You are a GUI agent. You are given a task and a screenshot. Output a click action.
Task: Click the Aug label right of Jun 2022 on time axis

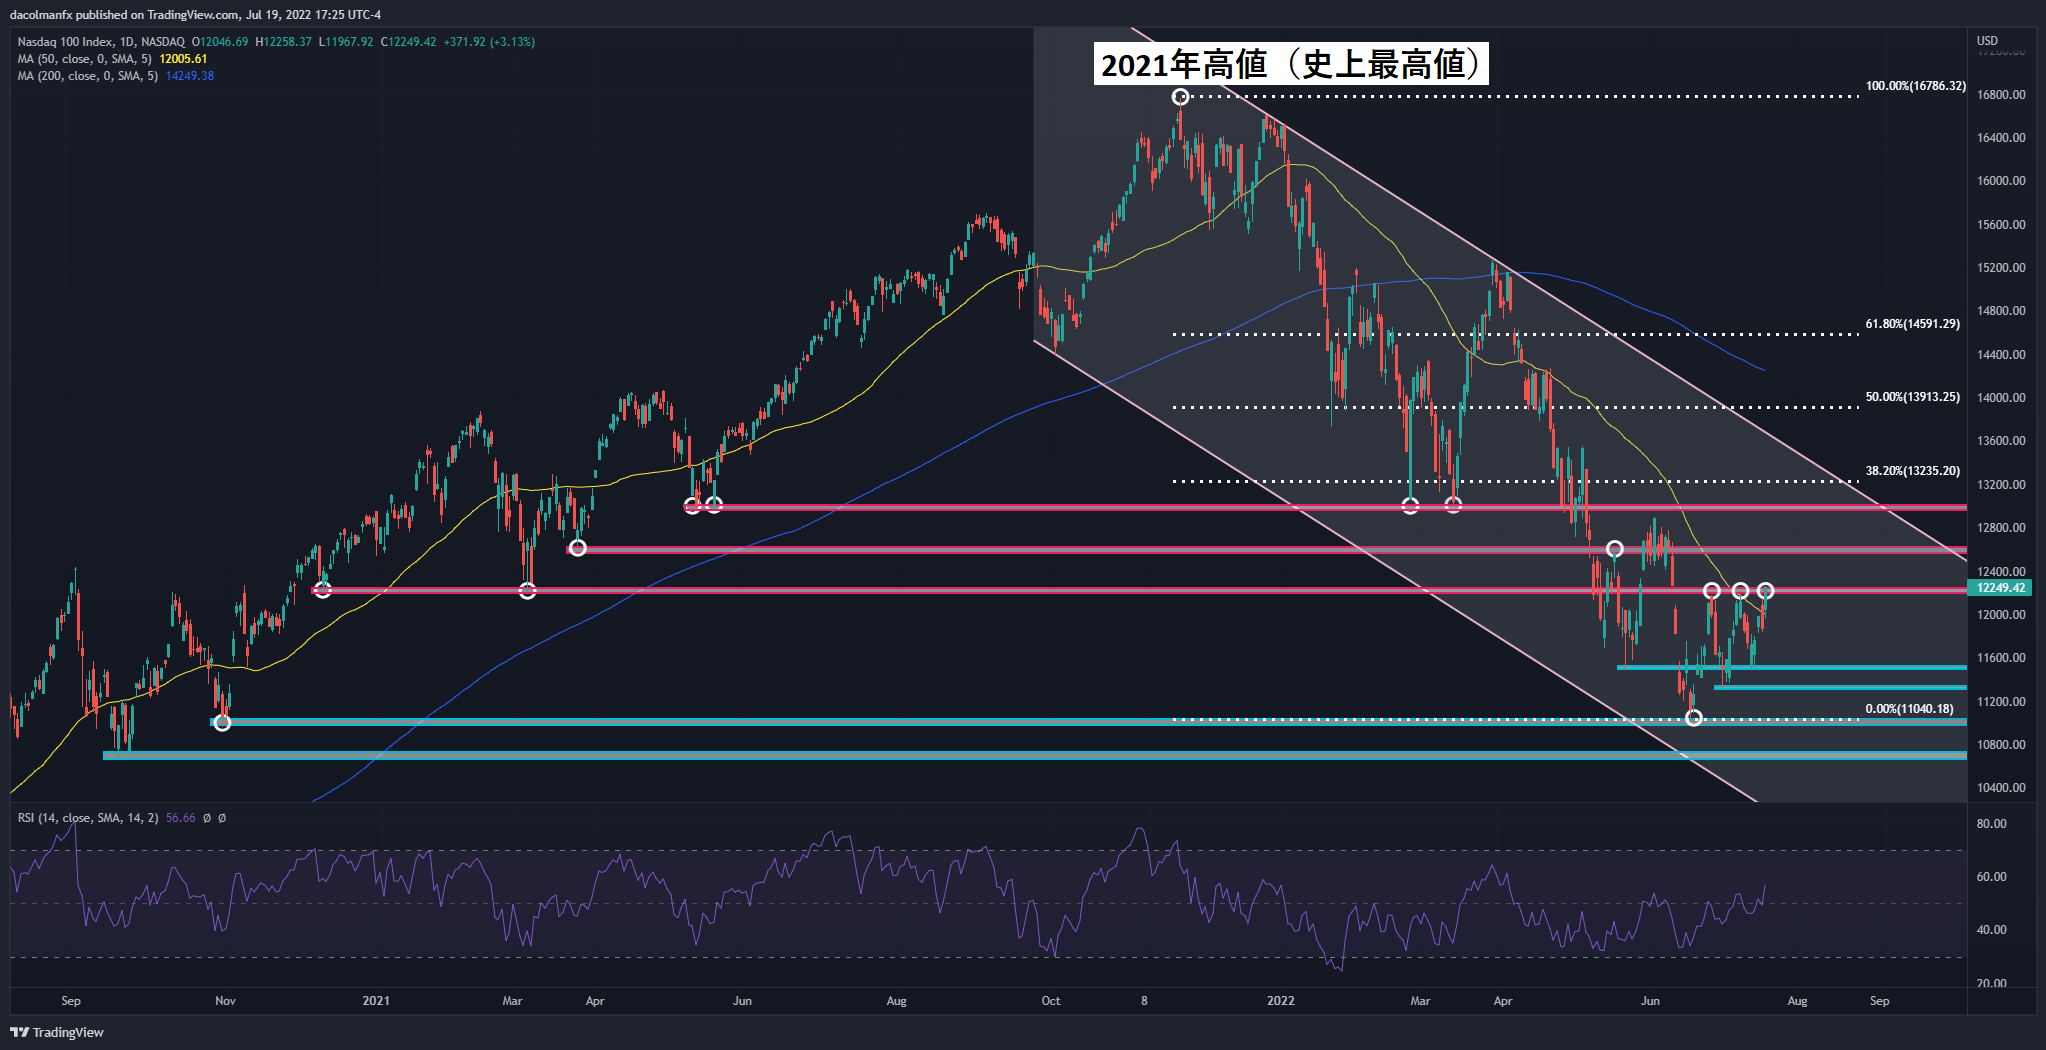[1797, 1001]
